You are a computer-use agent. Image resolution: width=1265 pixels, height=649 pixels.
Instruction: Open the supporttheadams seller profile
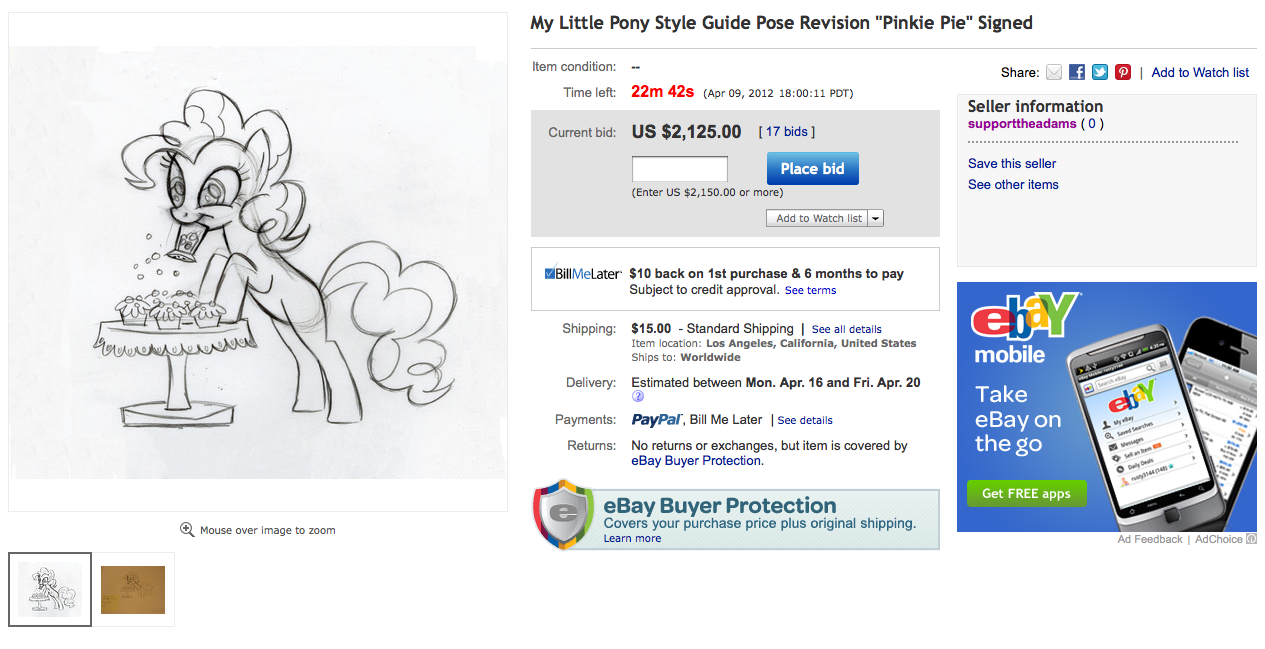point(1022,124)
